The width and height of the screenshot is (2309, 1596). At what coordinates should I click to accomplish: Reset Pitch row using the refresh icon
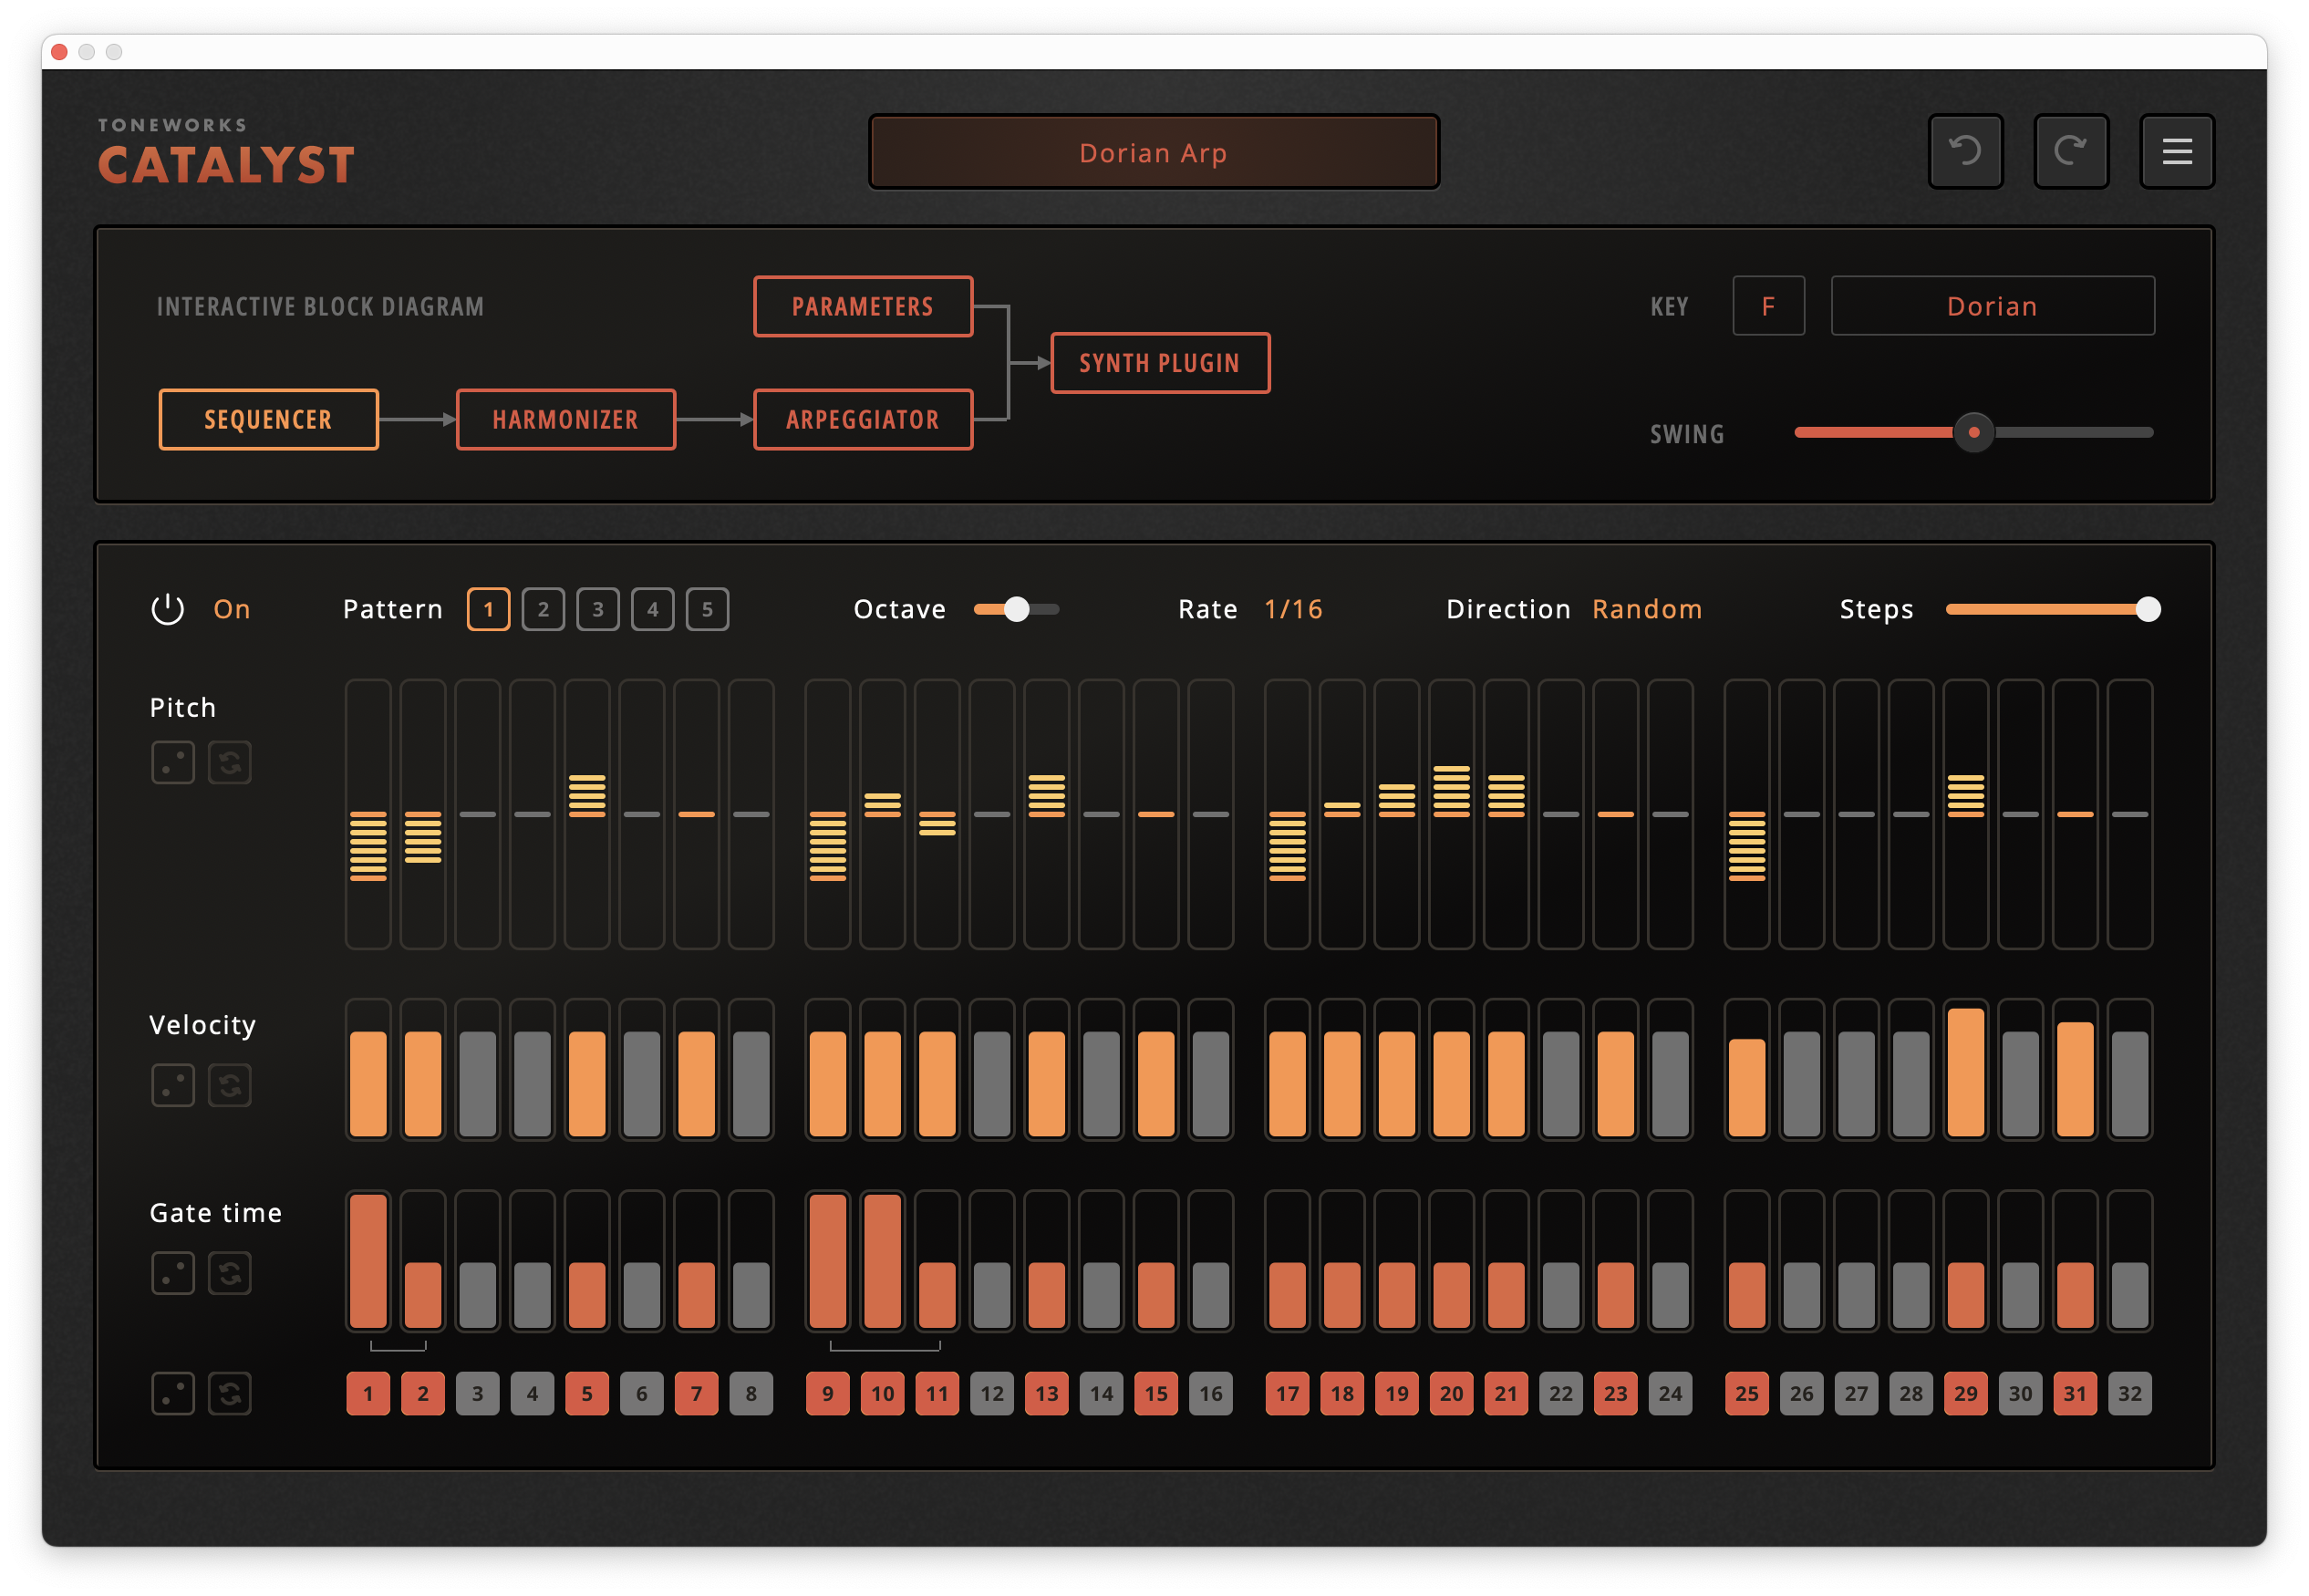coord(229,762)
